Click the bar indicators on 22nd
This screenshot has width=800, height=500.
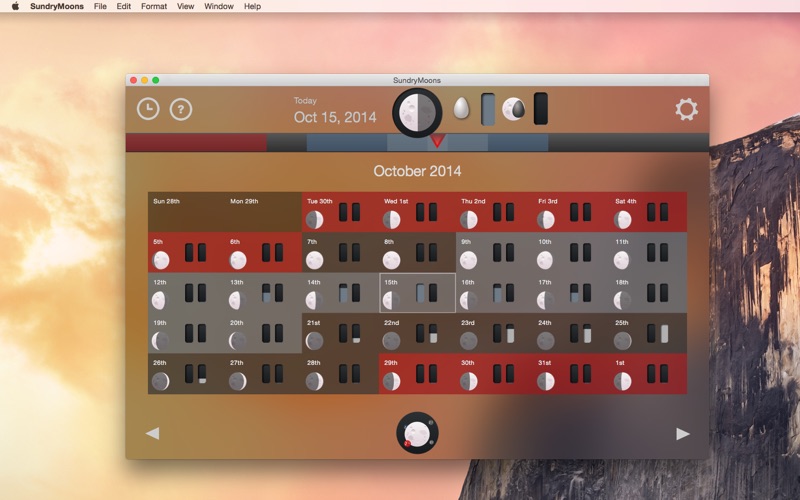pyautogui.click(x=427, y=333)
